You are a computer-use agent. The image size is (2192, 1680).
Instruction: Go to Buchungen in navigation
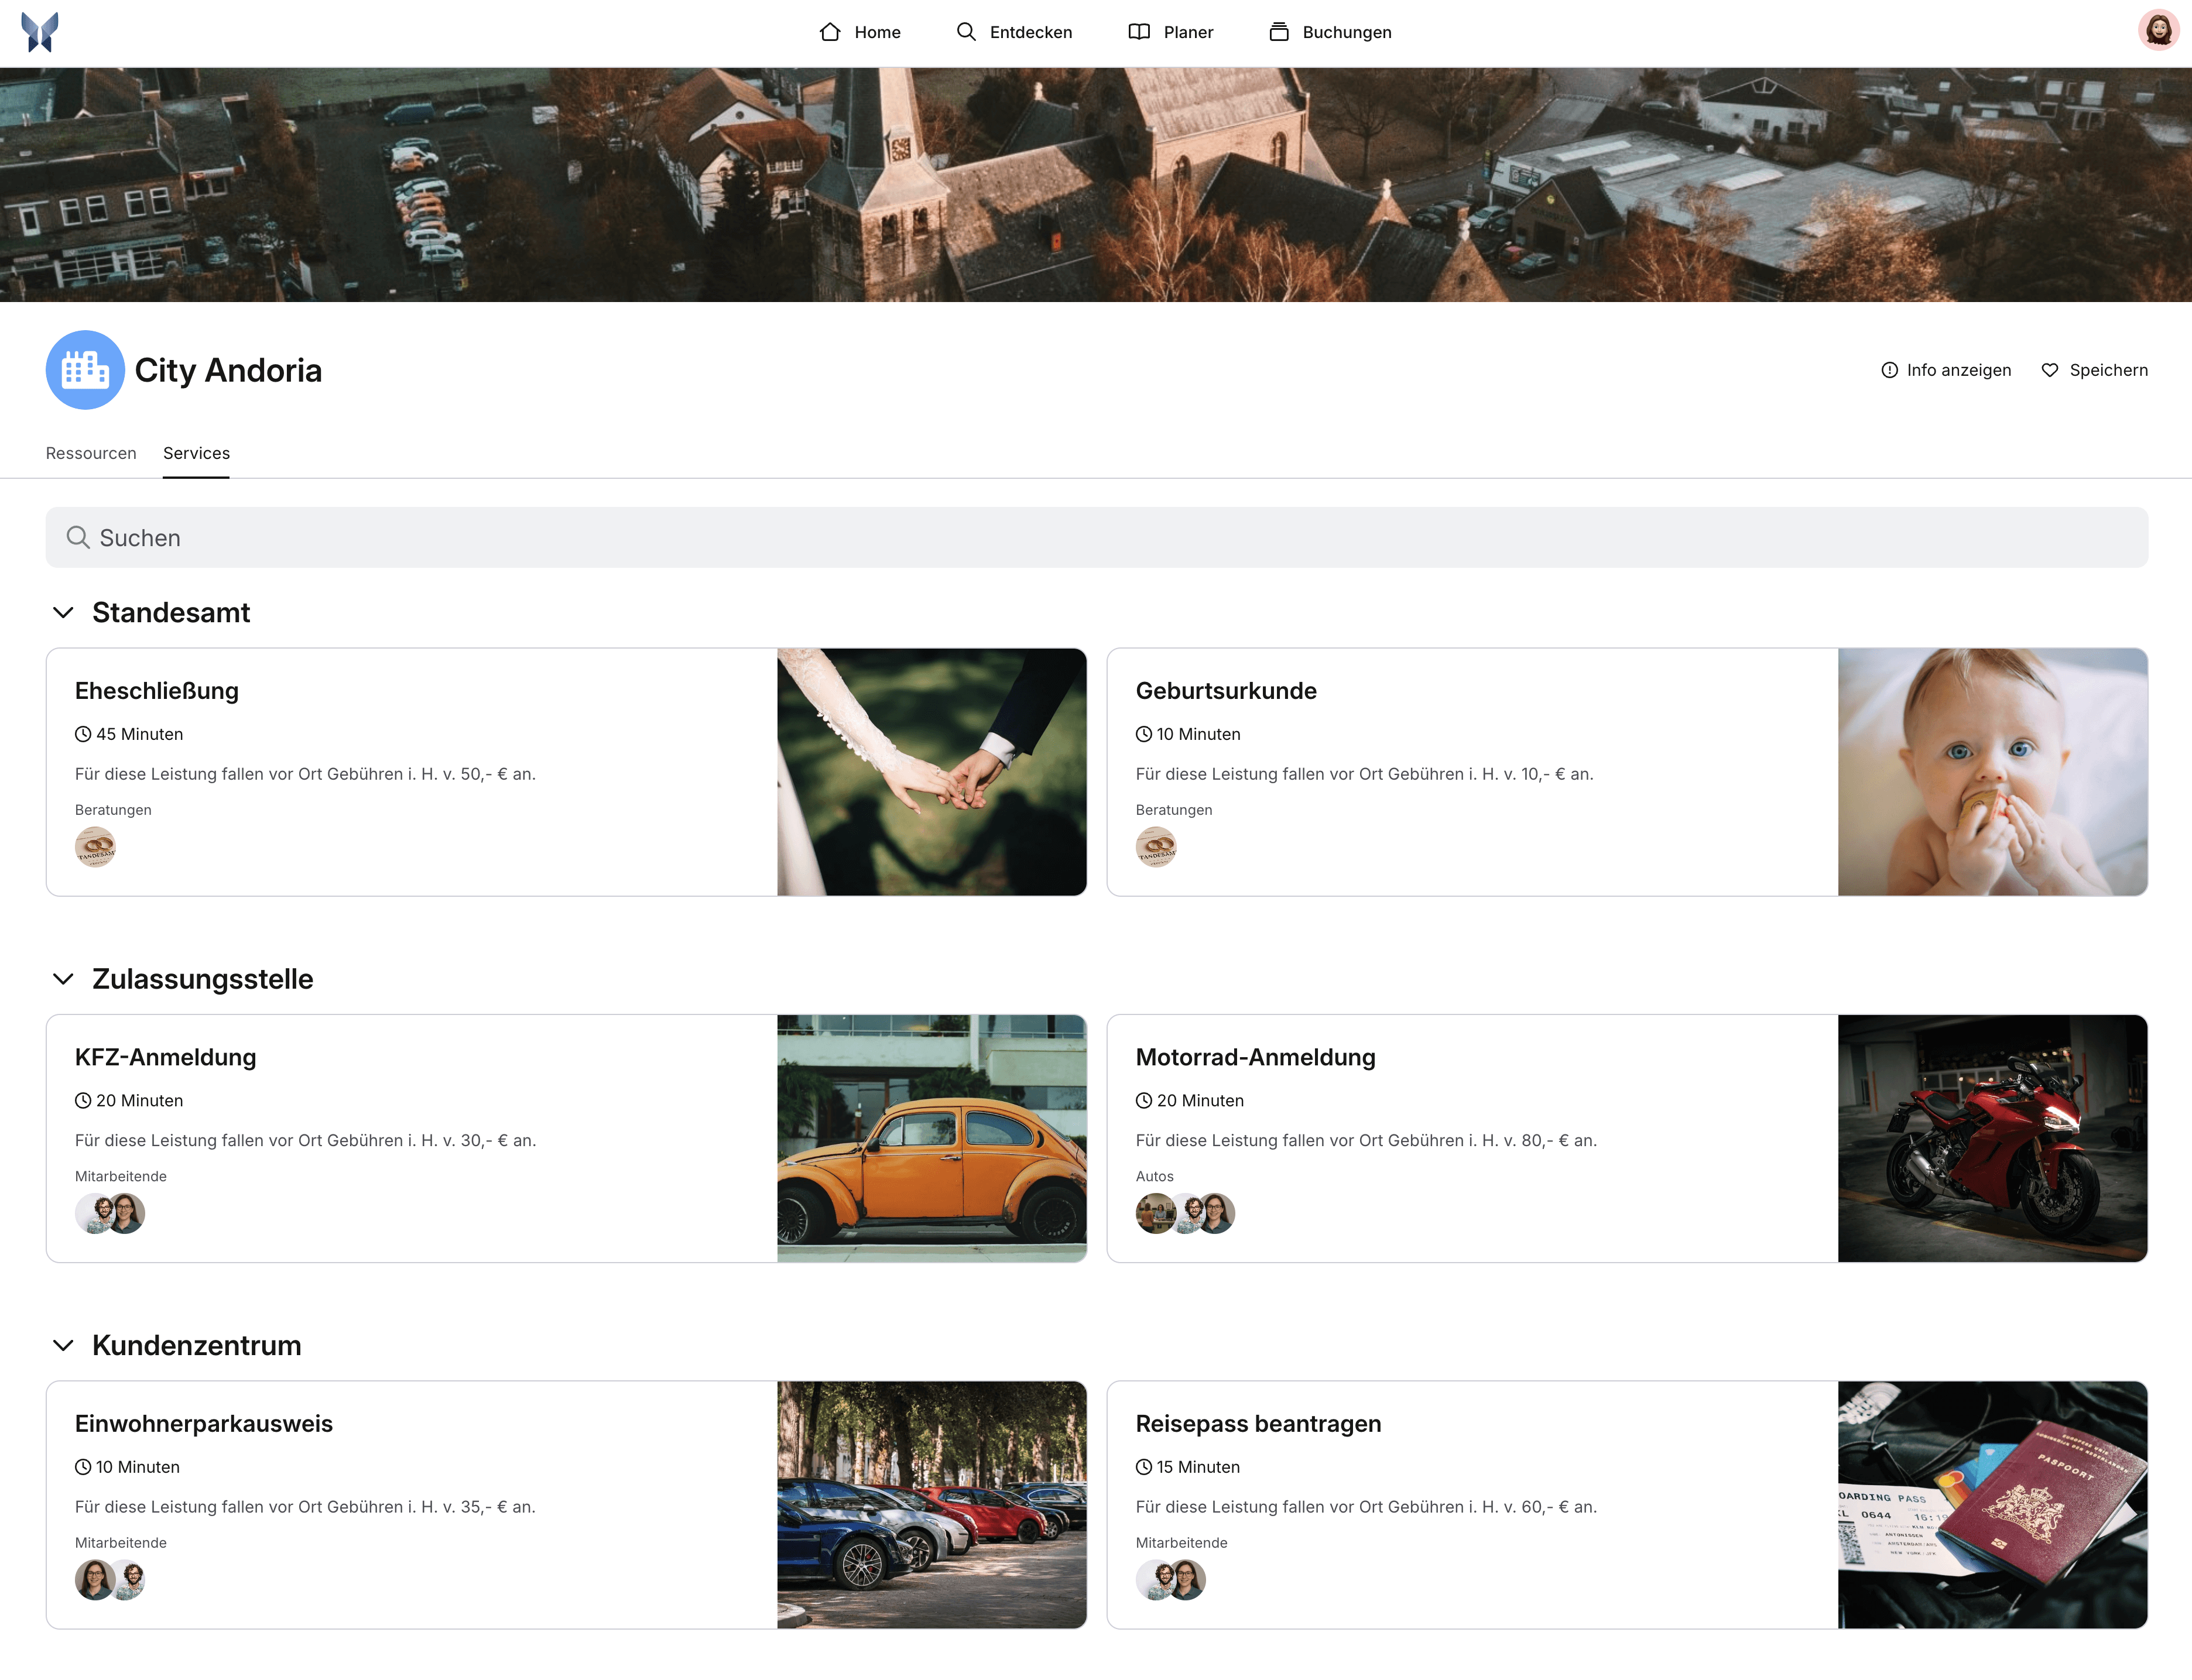(1330, 32)
